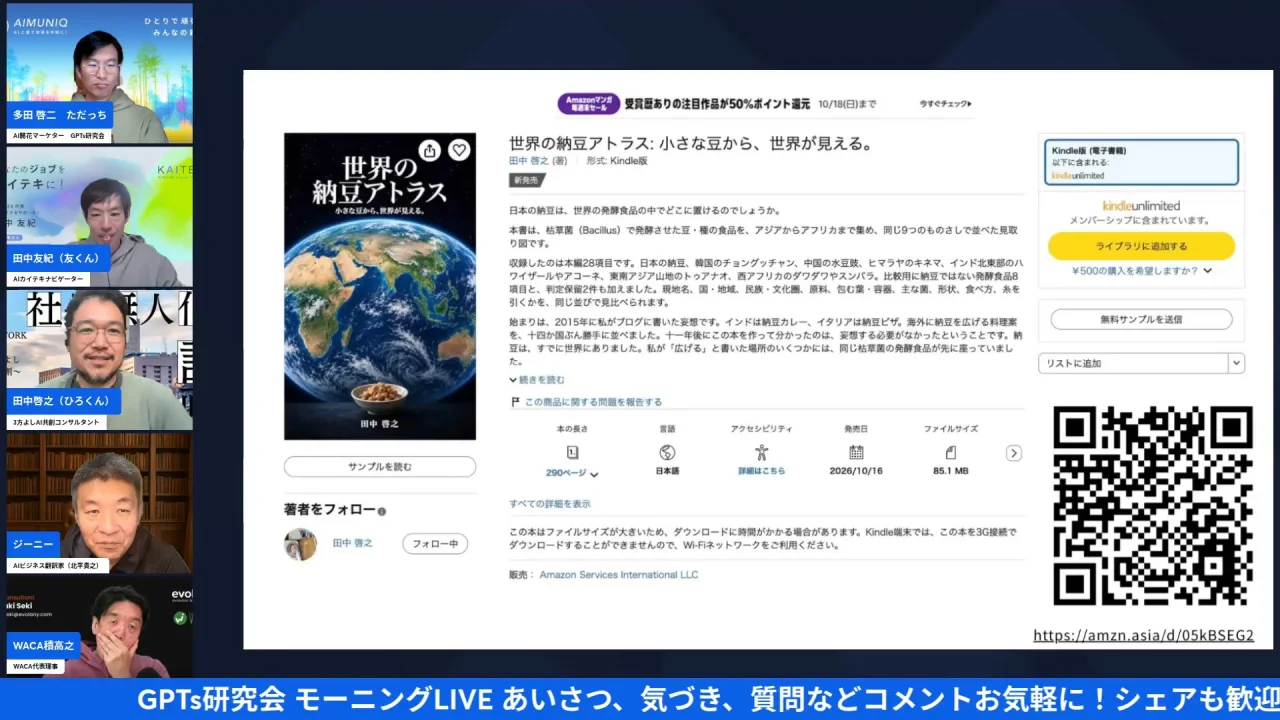Viewport: 1280px width, 720px height.
Task: Open the すべての詳細を表示 link
Action: [550, 504]
